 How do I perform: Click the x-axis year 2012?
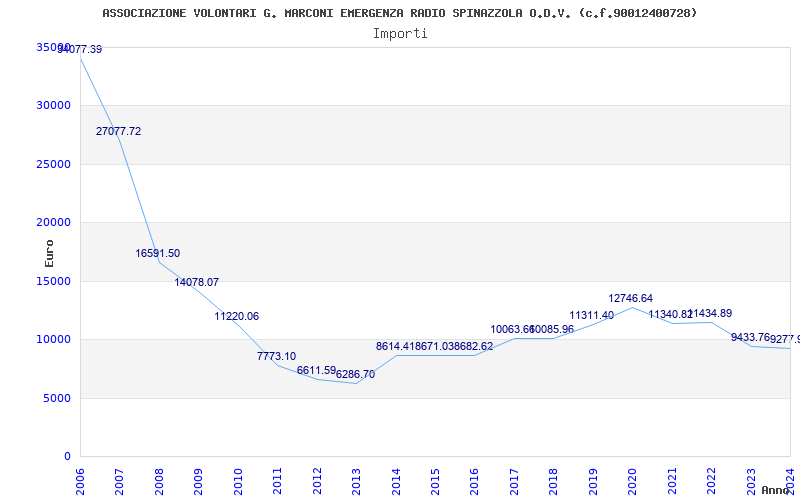[317, 481]
